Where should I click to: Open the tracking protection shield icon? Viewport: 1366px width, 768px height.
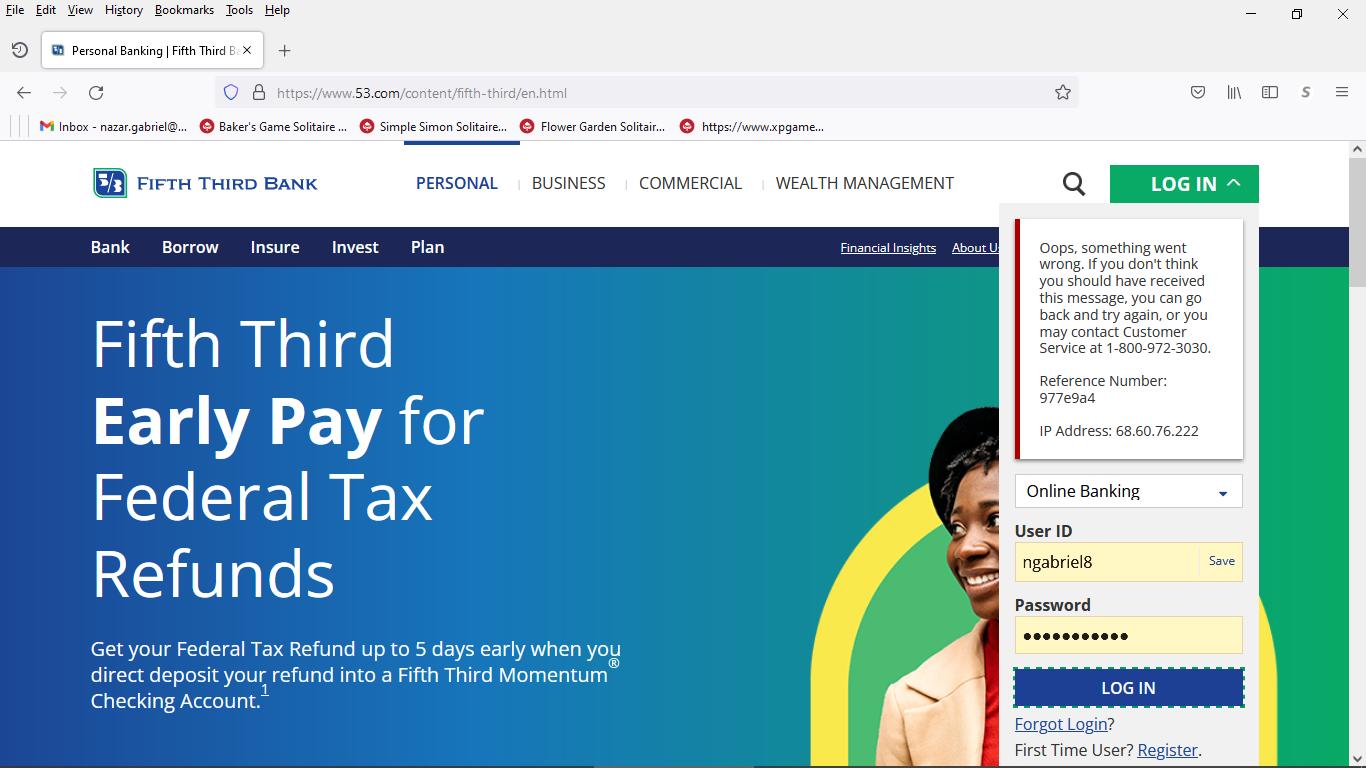pos(231,93)
